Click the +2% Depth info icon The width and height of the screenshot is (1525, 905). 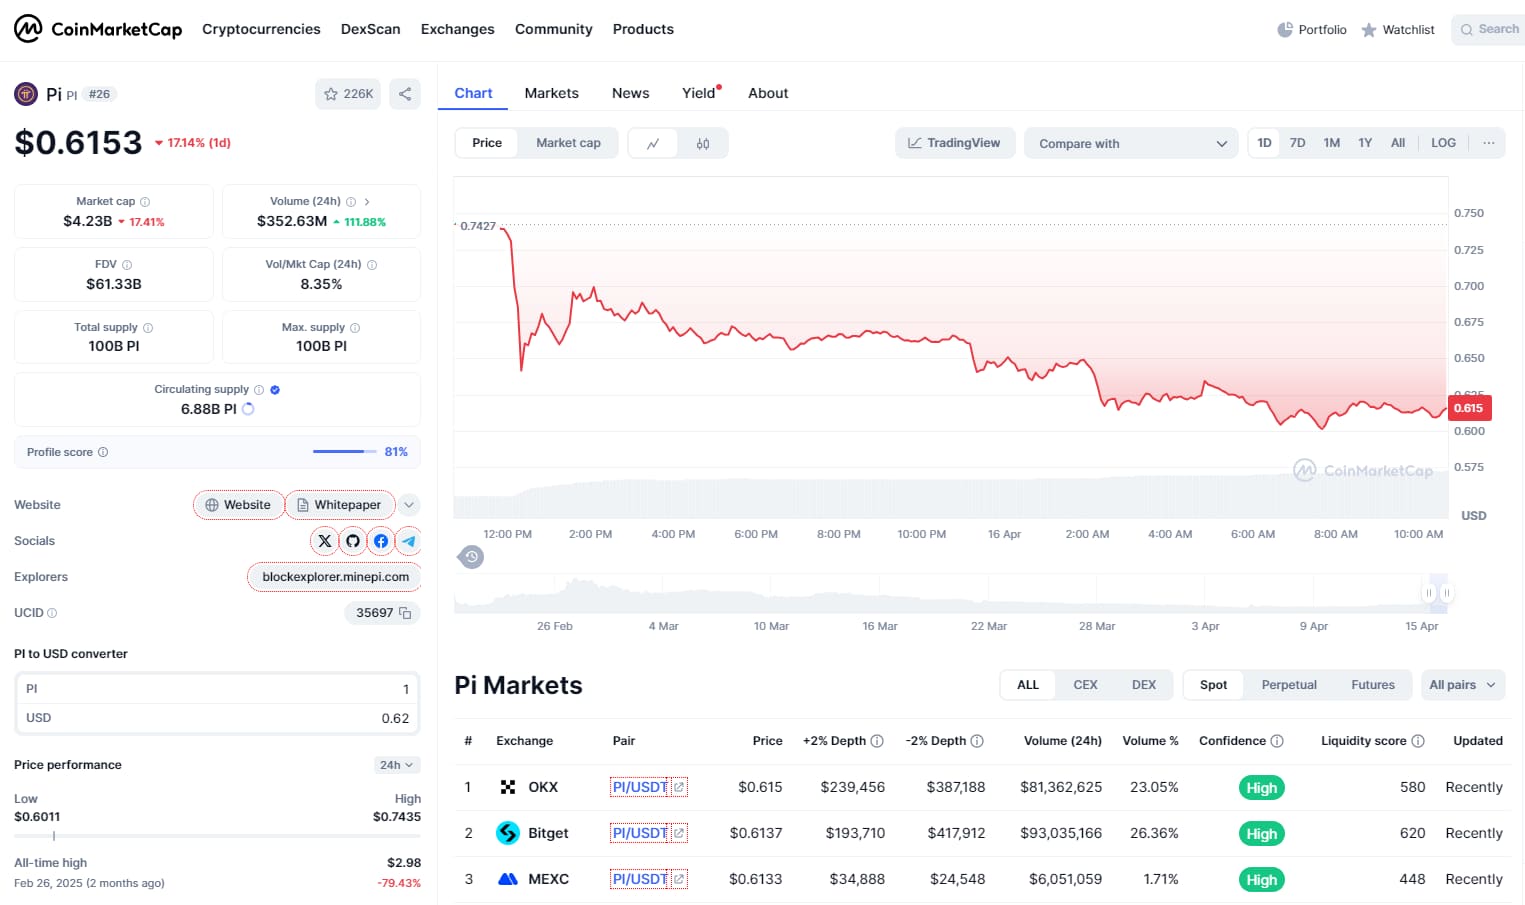pos(877,741)
